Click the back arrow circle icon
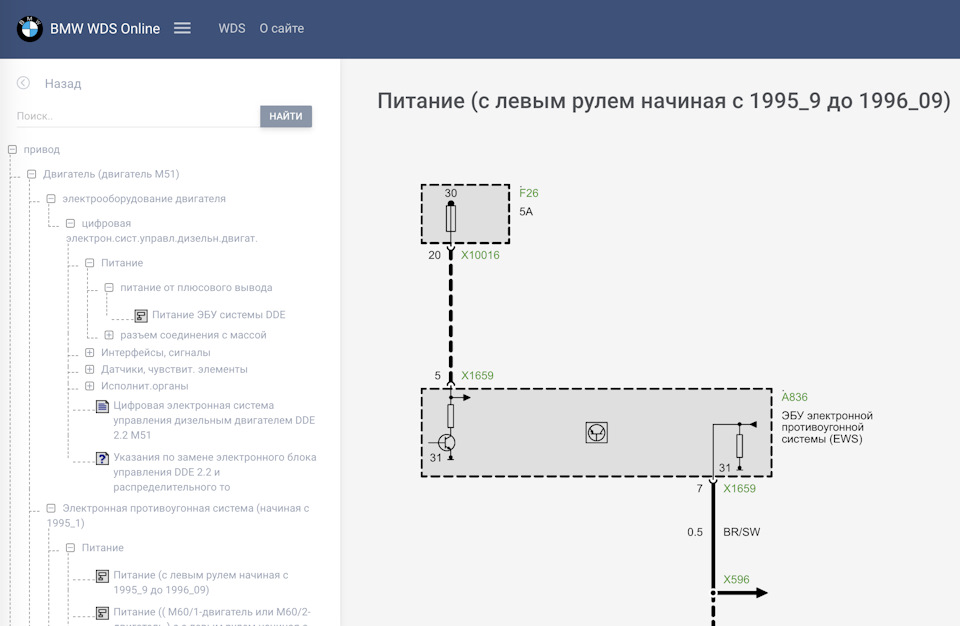 tap(23, 83)
